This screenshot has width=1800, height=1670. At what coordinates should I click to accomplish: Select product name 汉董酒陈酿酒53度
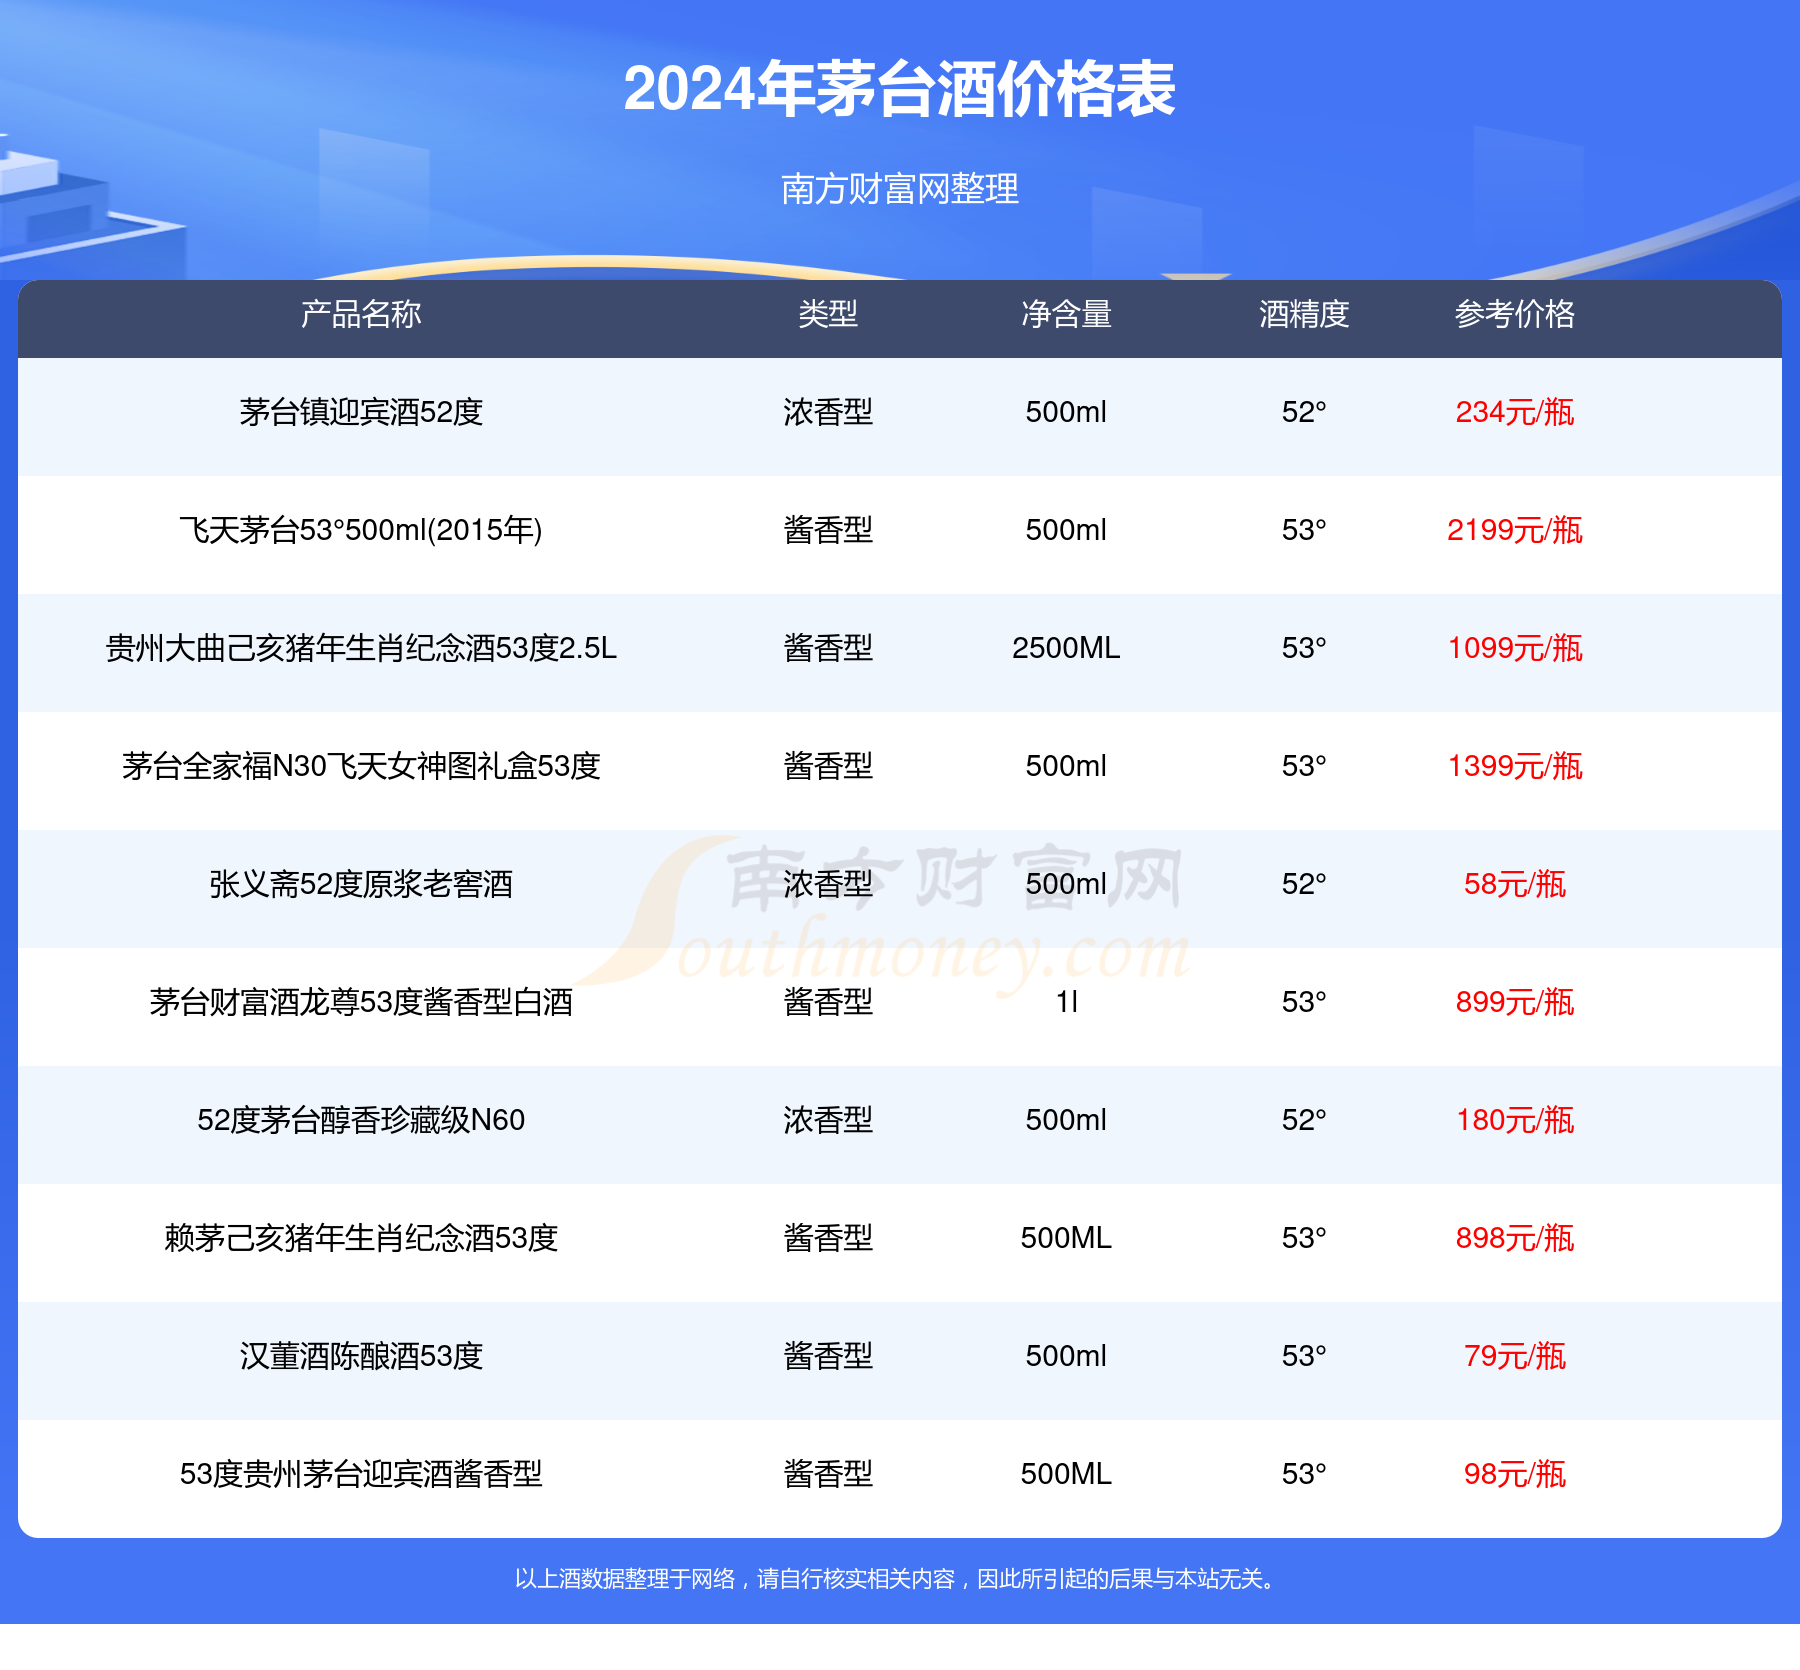click(x=361, y=1356)
